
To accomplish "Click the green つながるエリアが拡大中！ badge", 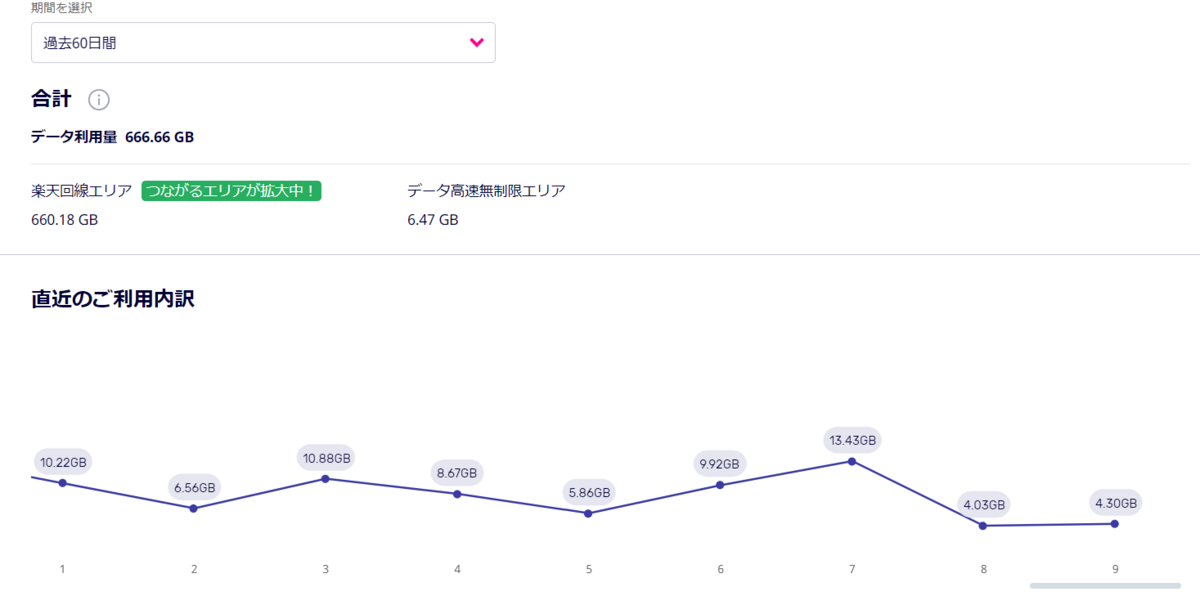I will click(x=231, y=191).
